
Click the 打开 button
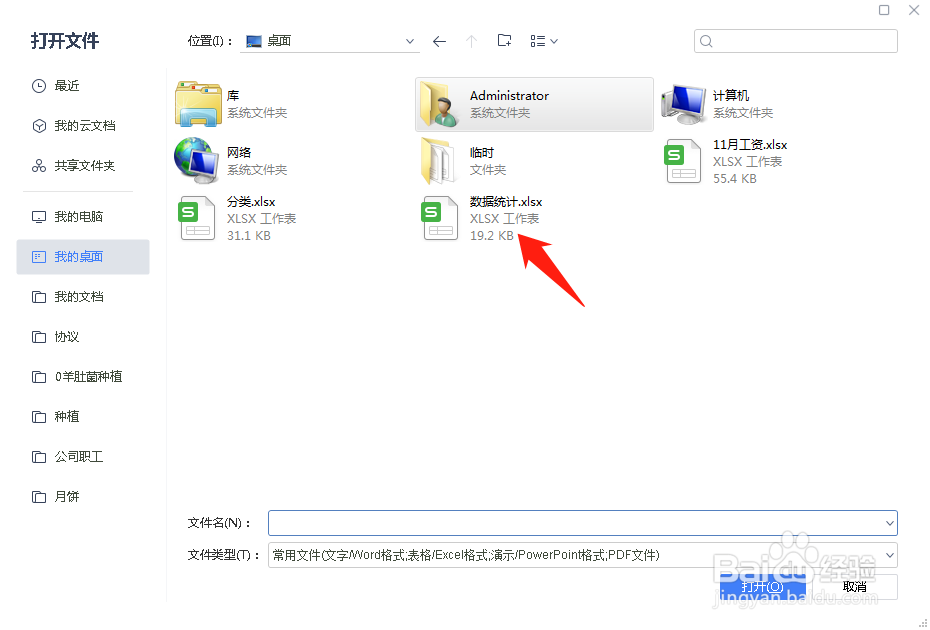tap(763, 585)
